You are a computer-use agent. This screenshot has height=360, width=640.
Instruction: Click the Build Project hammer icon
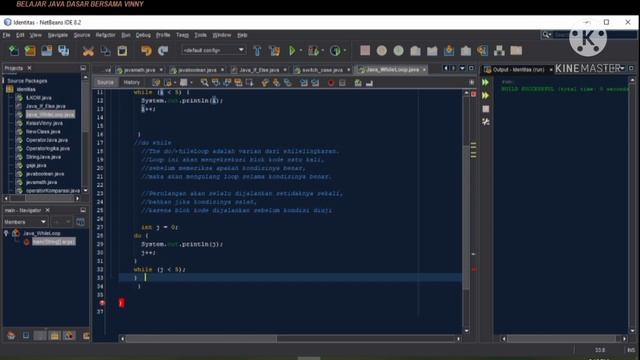click(x=257, y=51)
